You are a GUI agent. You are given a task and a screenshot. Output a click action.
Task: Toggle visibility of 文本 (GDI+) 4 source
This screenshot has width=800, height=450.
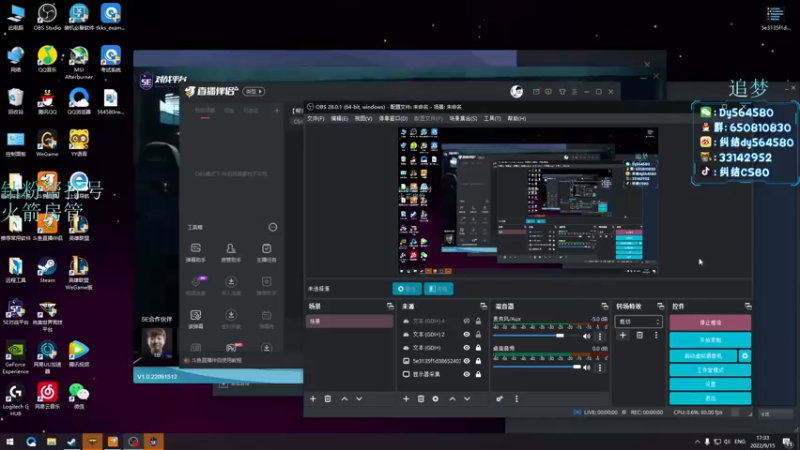coord(466,321)
